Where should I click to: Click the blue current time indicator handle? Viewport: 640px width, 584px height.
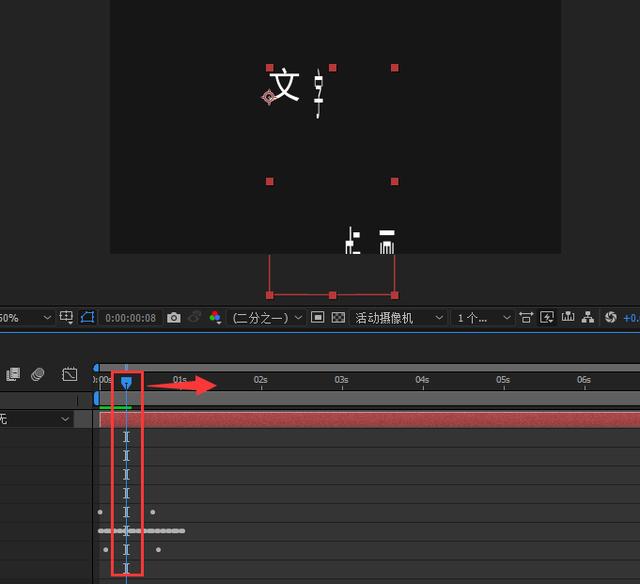coord(127,382)
